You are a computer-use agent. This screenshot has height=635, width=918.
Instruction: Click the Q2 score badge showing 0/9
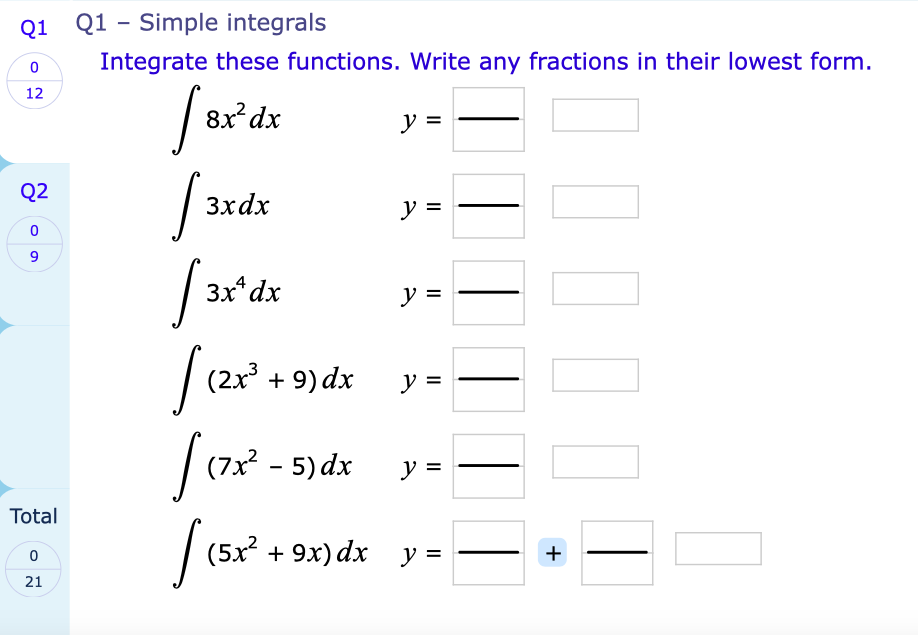click(34, 242)
